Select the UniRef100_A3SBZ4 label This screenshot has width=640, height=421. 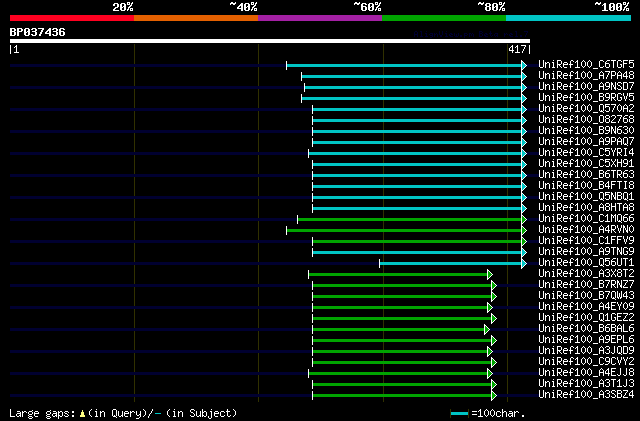(586, 395)
